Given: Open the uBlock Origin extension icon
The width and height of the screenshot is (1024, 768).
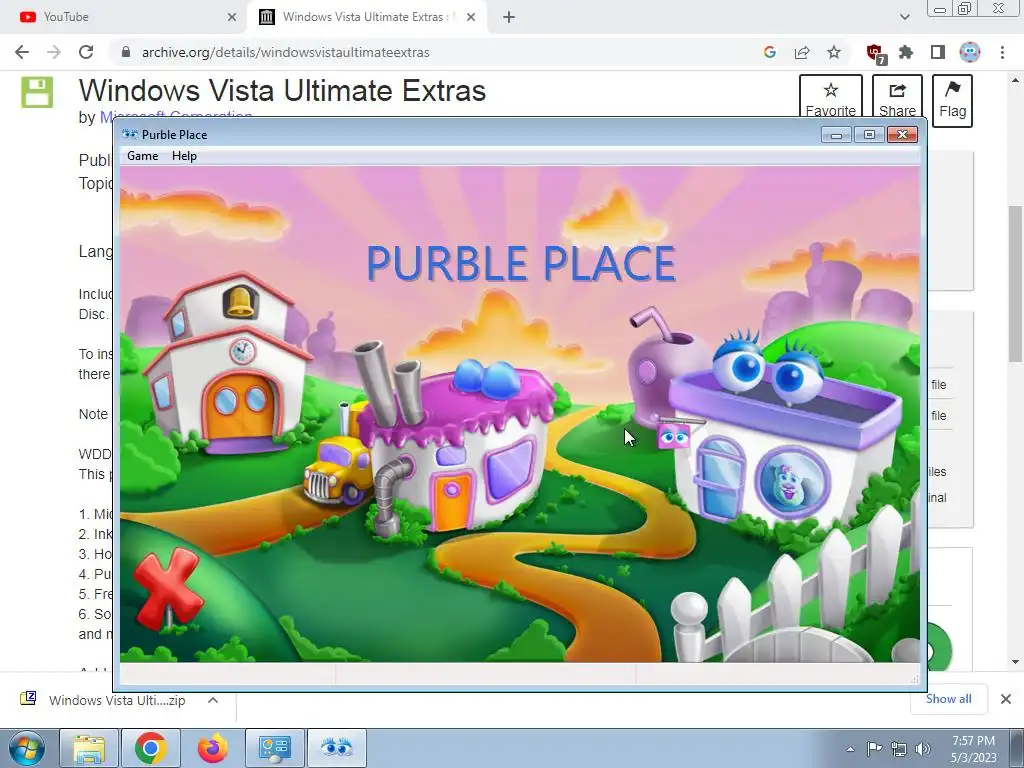Looking at the screenshot, I should [x=874, y=53].
